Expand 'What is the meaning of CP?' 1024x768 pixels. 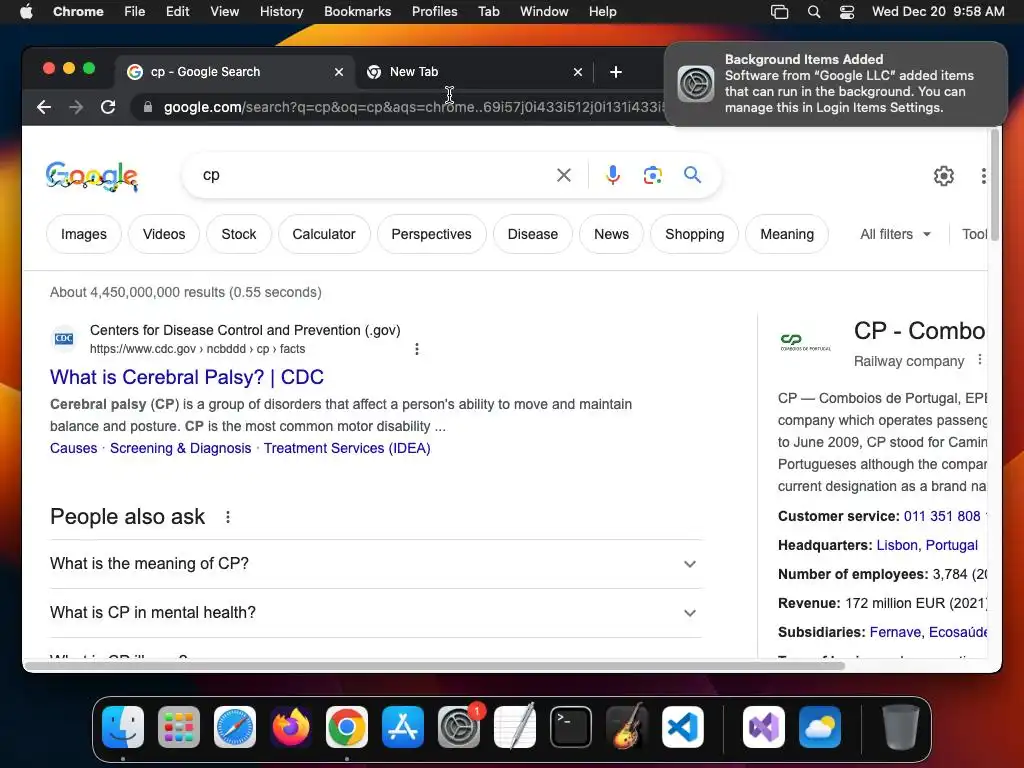(x=376, y=564)
